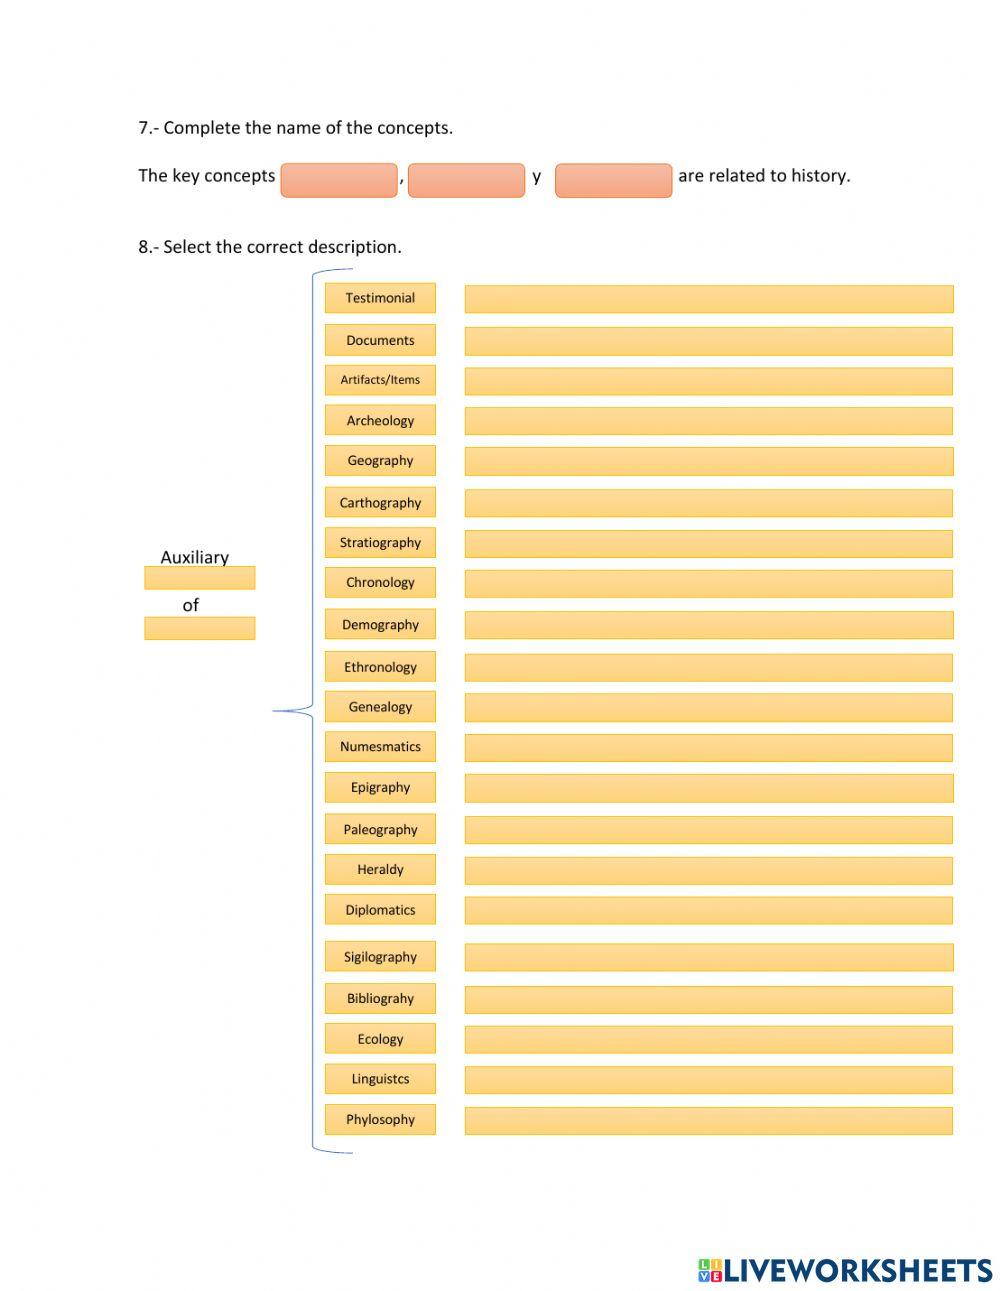Open the description dropdown next to Phylosophy
The width and height of the screenshot is (1000, 1291).
coord(708,1120)
